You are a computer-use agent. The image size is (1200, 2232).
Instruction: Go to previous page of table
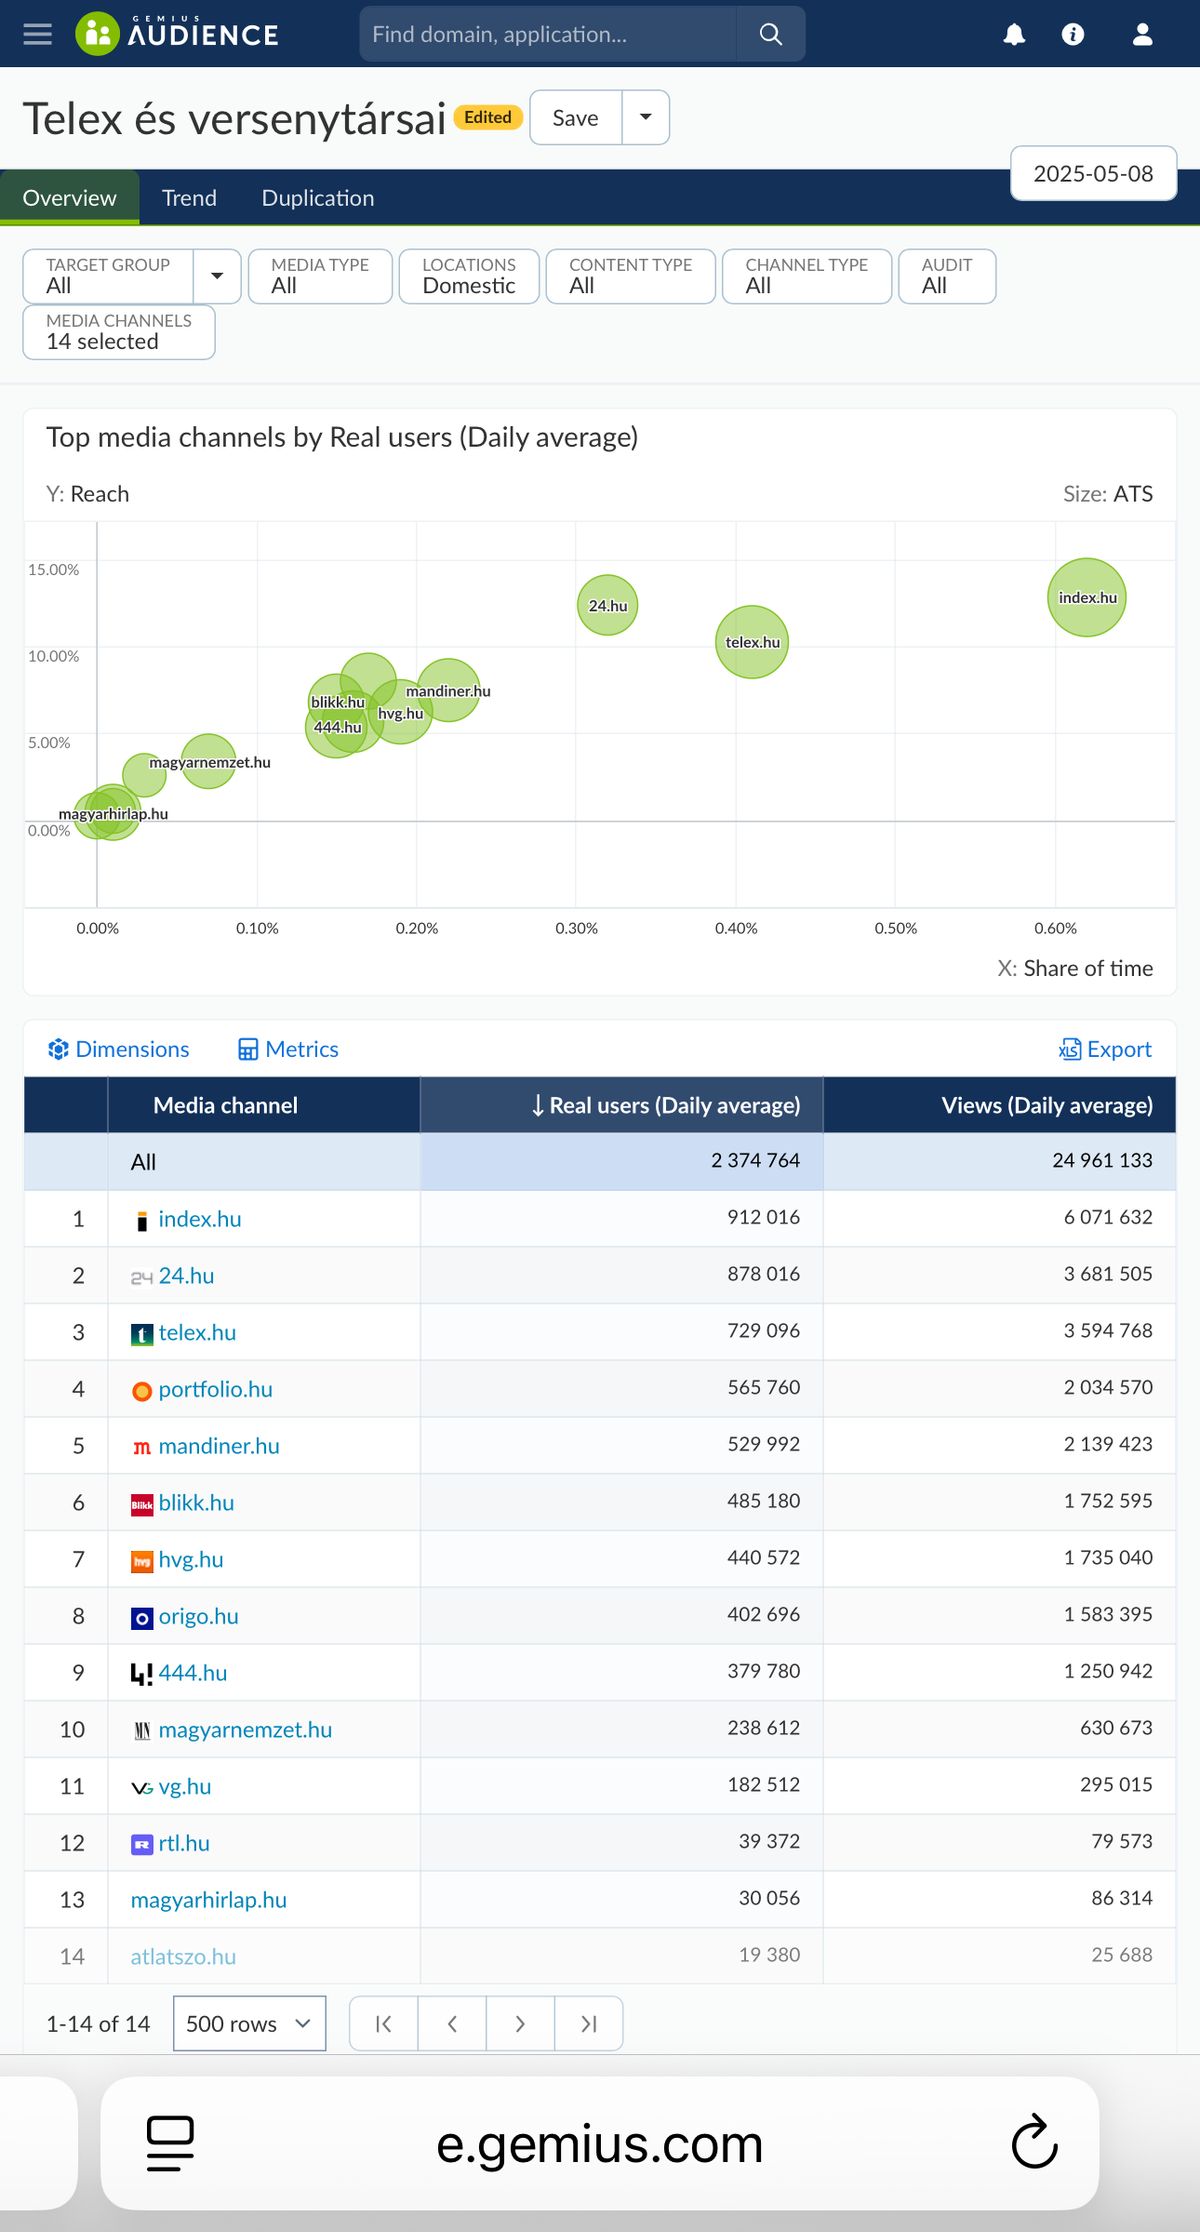click(452, 2023)
